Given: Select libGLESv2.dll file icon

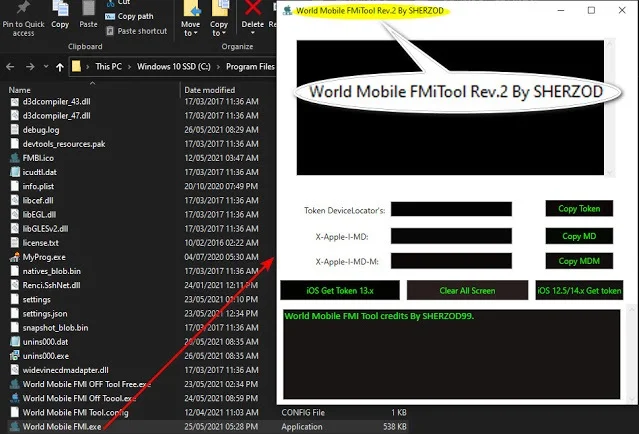Looking at the screenshot, I should coord(15,229).
